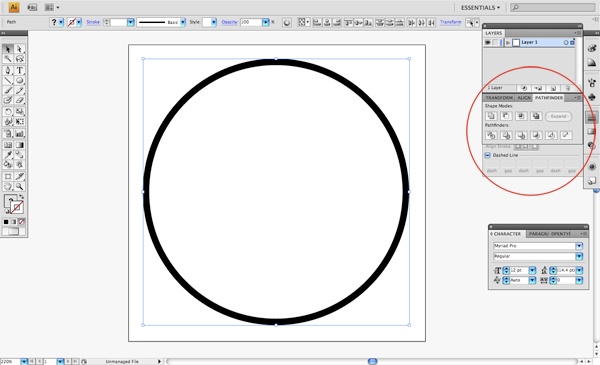Select the Lasso tool
Viewport: 600px width, 365px height.
(20, 59)
